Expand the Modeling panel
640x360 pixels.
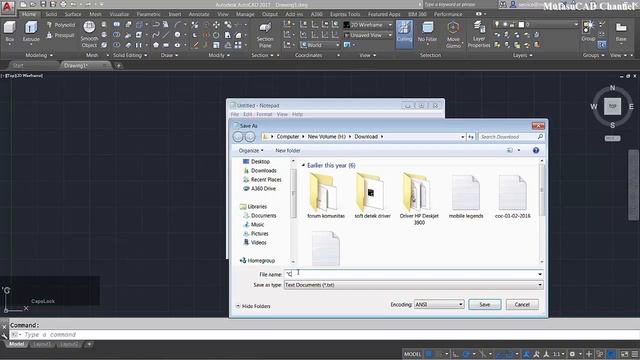[40, 55]
